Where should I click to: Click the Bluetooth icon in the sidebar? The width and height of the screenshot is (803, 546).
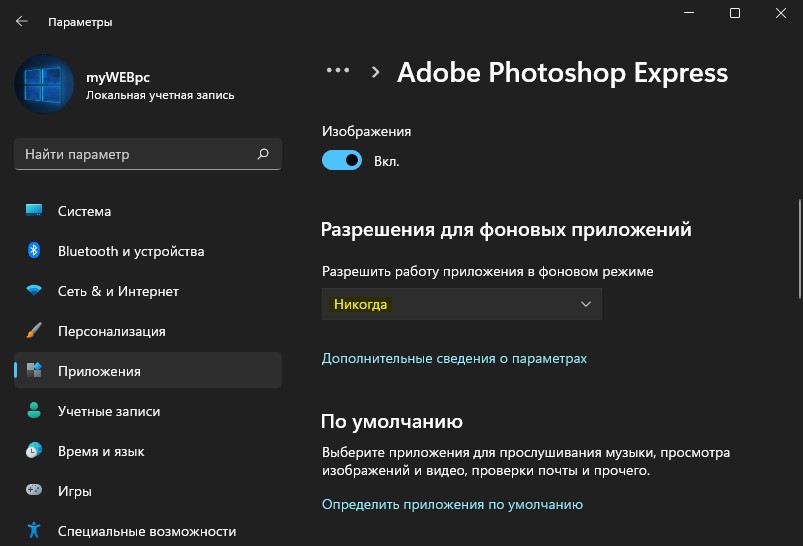34,250
